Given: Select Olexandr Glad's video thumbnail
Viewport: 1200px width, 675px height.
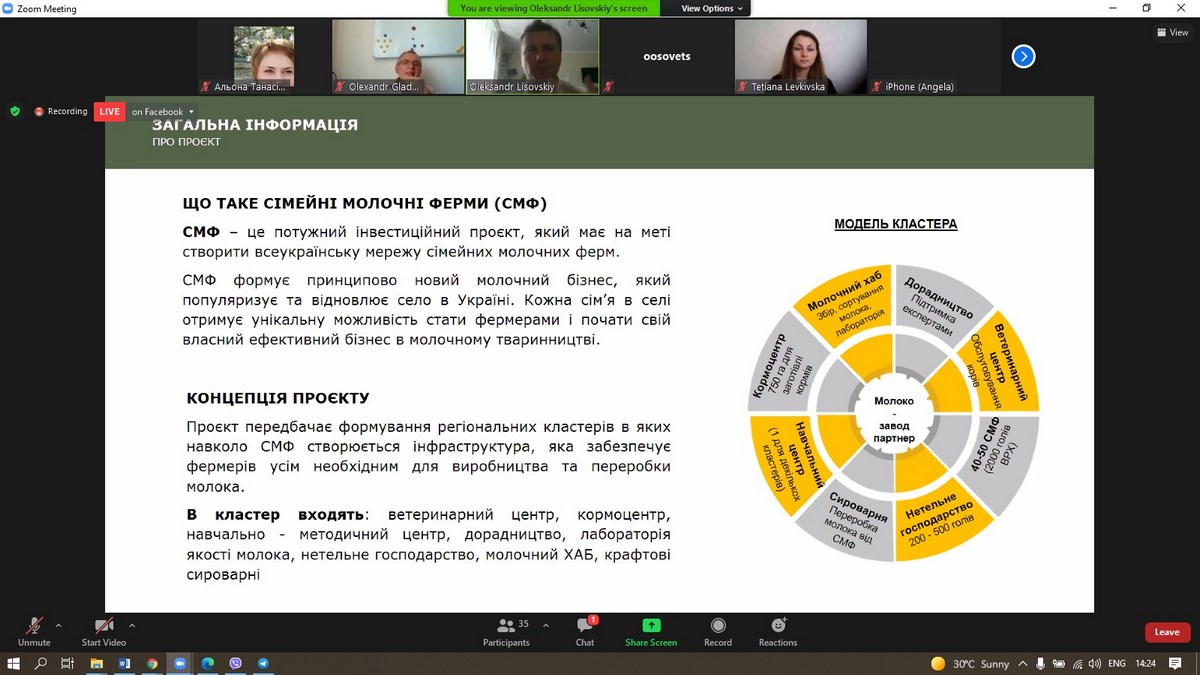Looking at the screenshot, I should 398,57.
